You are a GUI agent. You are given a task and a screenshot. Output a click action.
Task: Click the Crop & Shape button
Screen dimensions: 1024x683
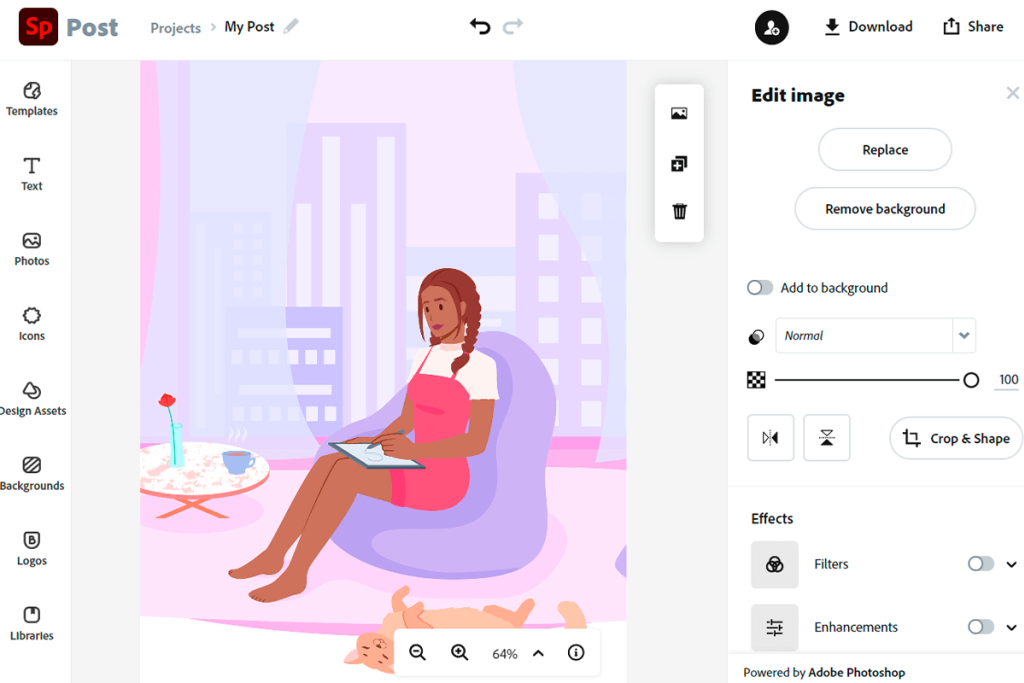tap(955, 437)
